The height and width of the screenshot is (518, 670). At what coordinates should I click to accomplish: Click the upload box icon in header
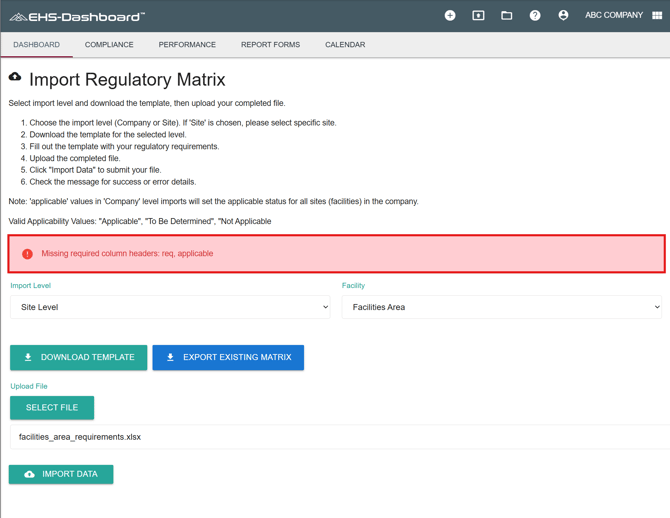478,15
